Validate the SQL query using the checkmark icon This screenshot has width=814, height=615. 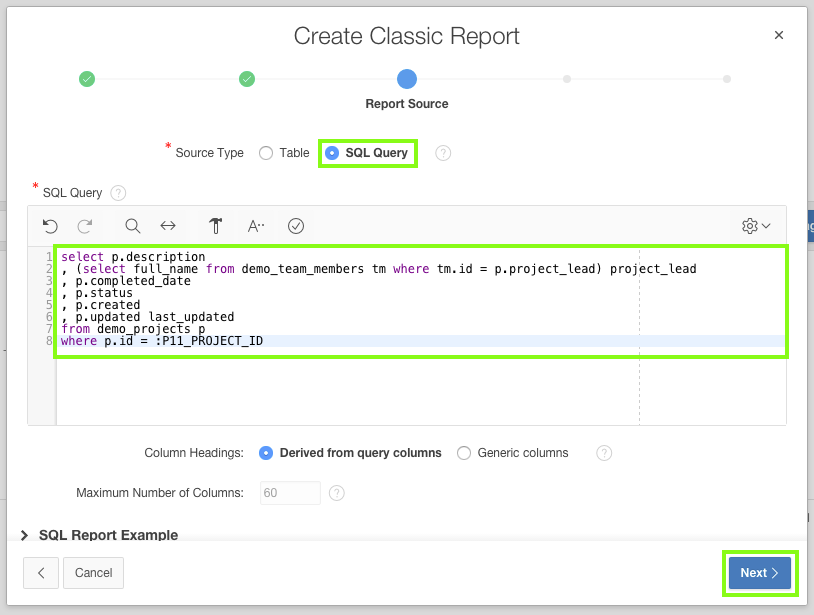295,225
